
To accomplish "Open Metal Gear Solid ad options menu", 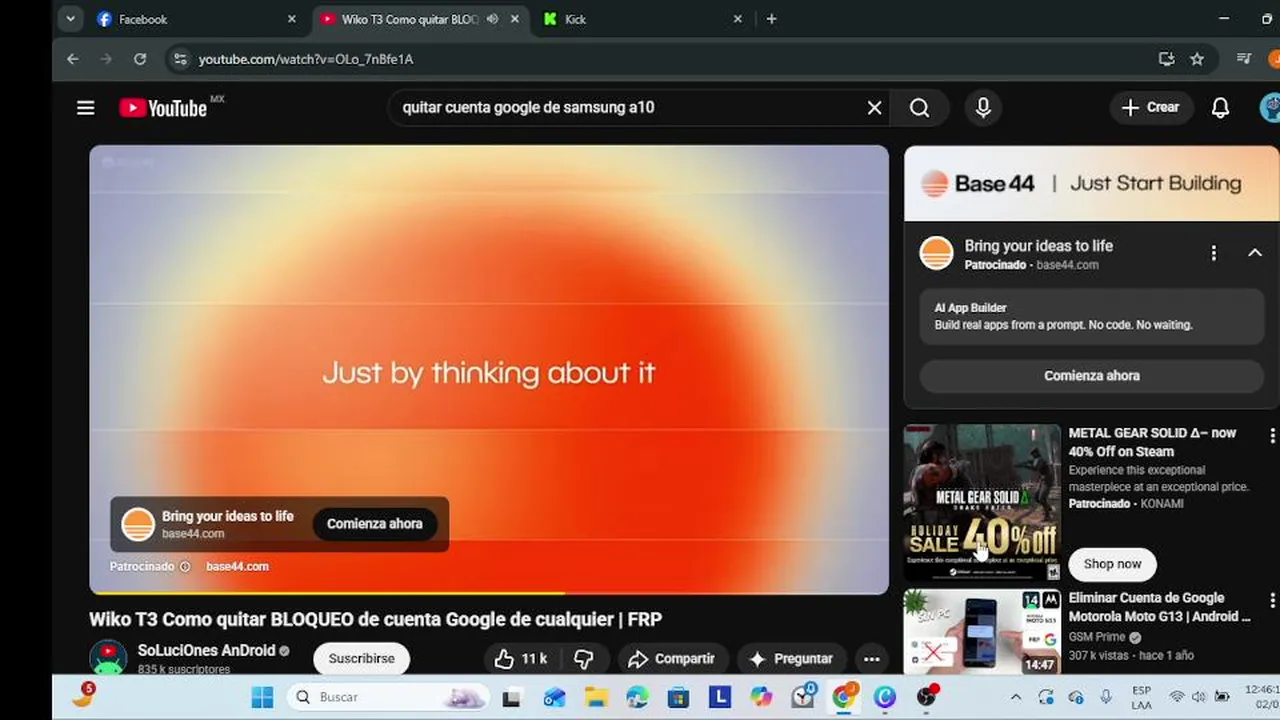I will click(x=1272, y=436).
